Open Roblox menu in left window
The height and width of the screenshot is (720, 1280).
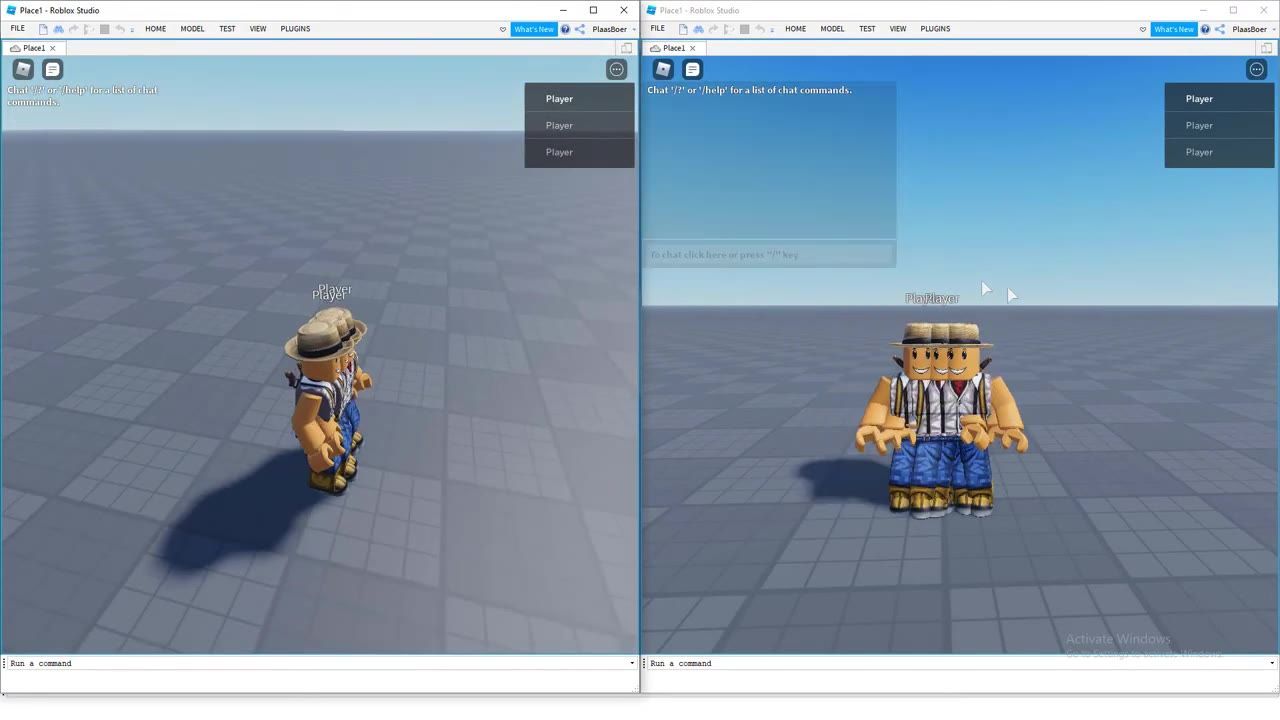[x=23, y=69]
